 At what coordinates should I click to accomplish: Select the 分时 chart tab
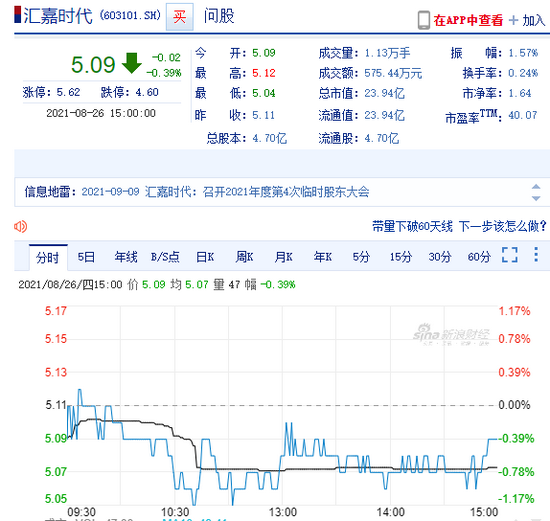click(48, 258)
